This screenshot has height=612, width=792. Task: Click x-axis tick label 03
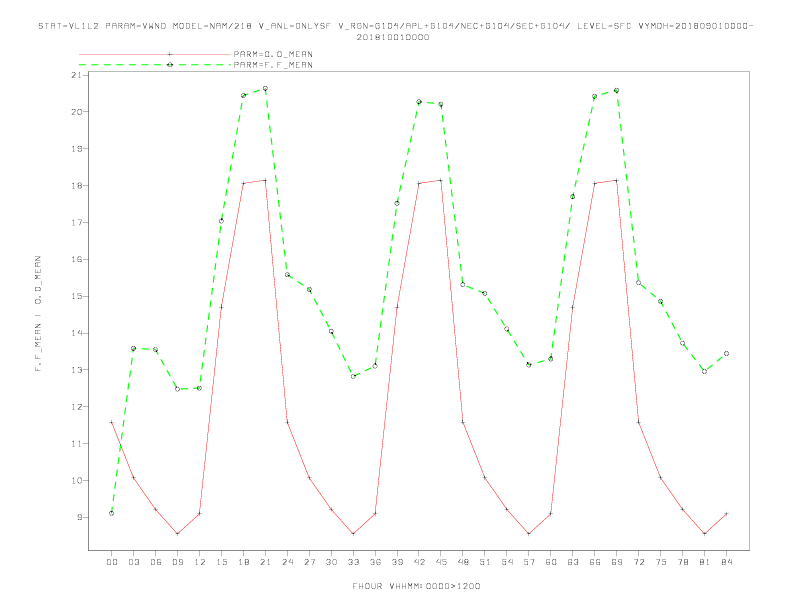[133, 562]
